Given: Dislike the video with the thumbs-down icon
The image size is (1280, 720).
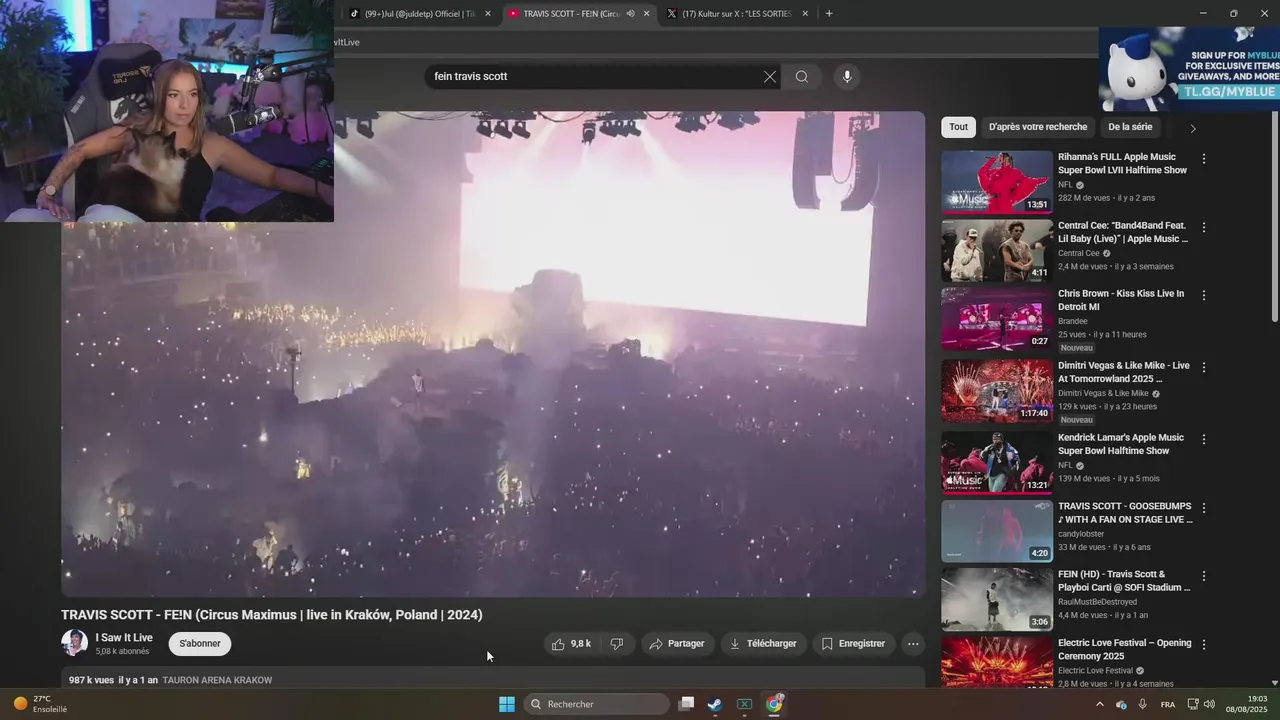Looking at the screenshot, I should coord(617,644).
